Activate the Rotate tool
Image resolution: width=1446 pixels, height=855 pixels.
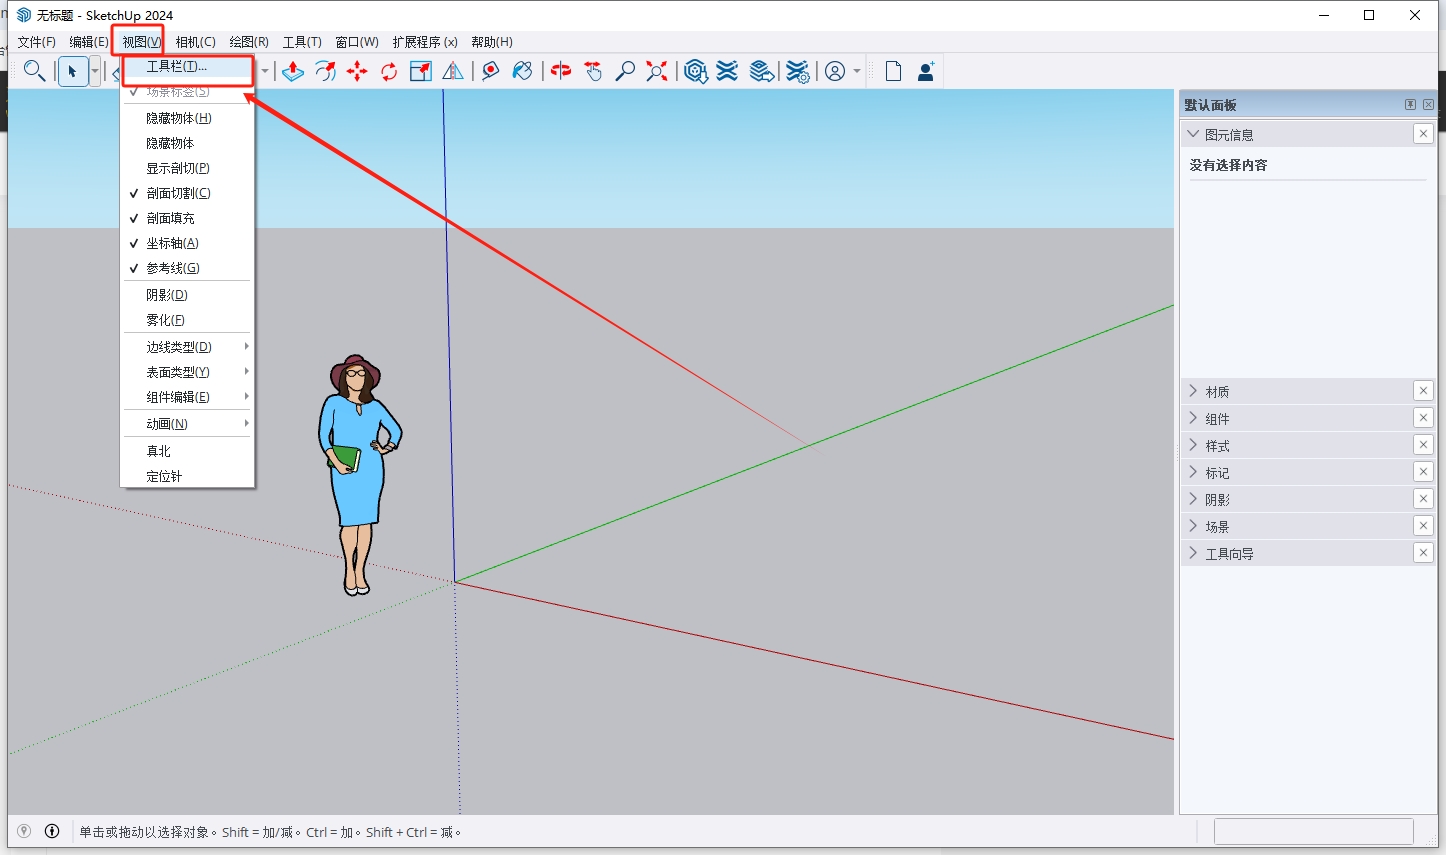click(x=389, y=71)
